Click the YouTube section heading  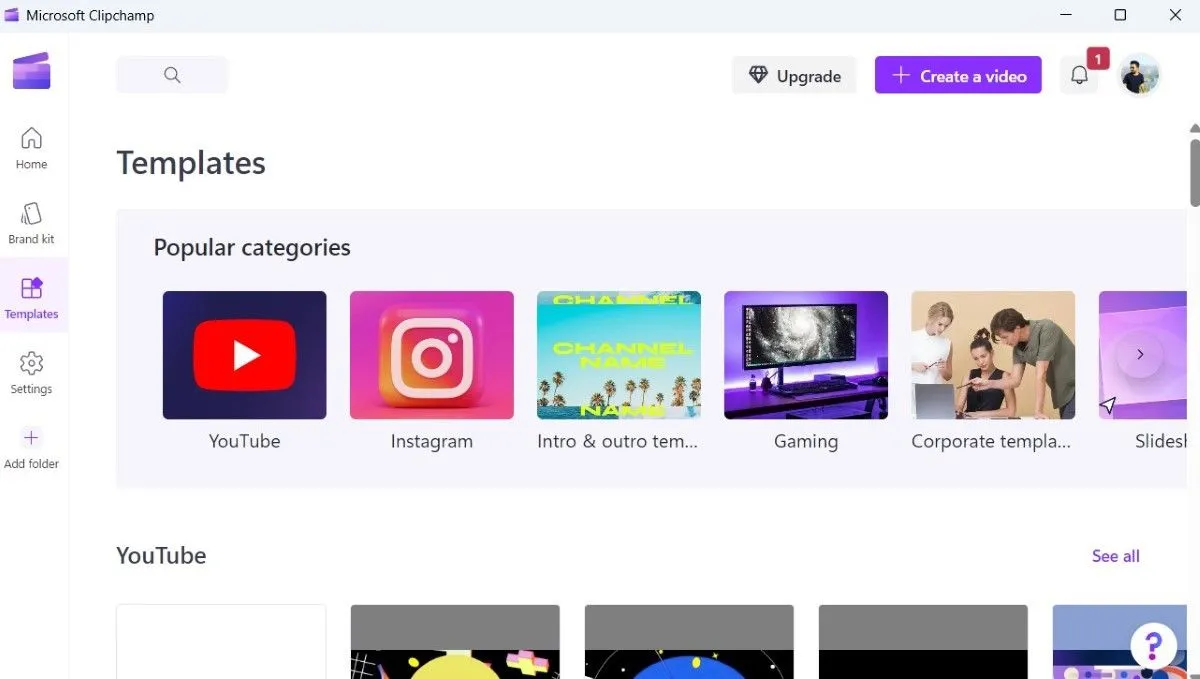point(161,555)
